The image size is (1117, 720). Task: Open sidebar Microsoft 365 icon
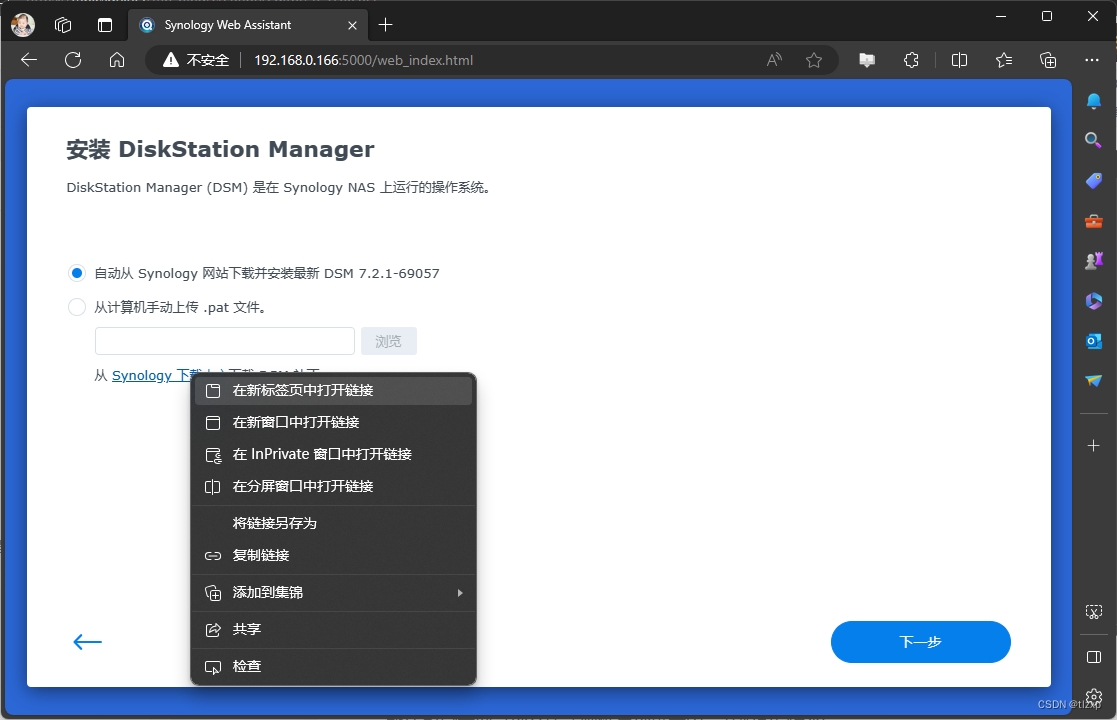(x=1093, y=301)
